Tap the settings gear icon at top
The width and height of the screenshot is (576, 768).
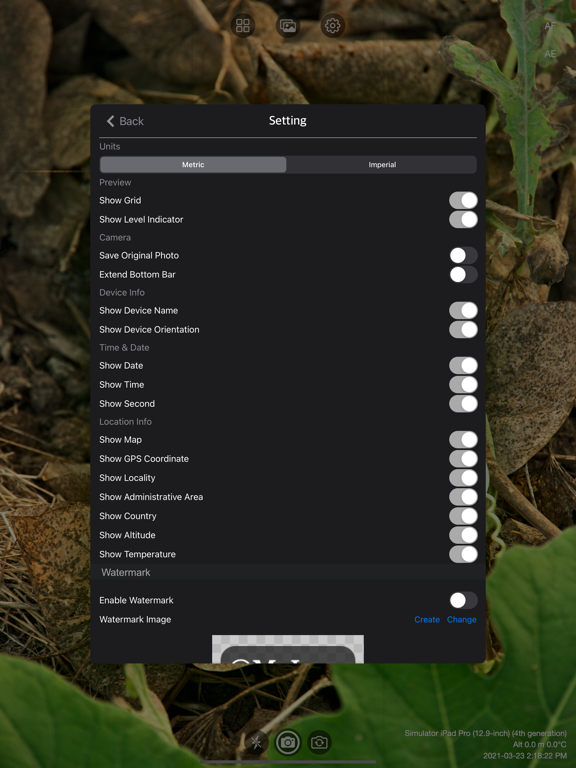[333, 25]
